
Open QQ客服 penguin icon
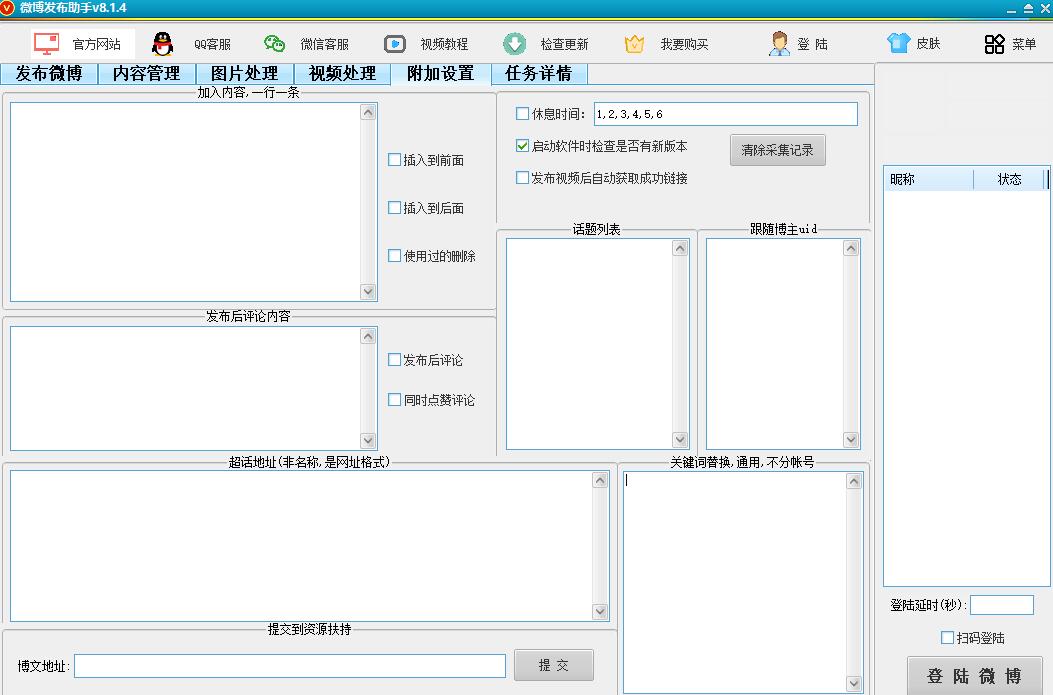[x=162, y=44]
